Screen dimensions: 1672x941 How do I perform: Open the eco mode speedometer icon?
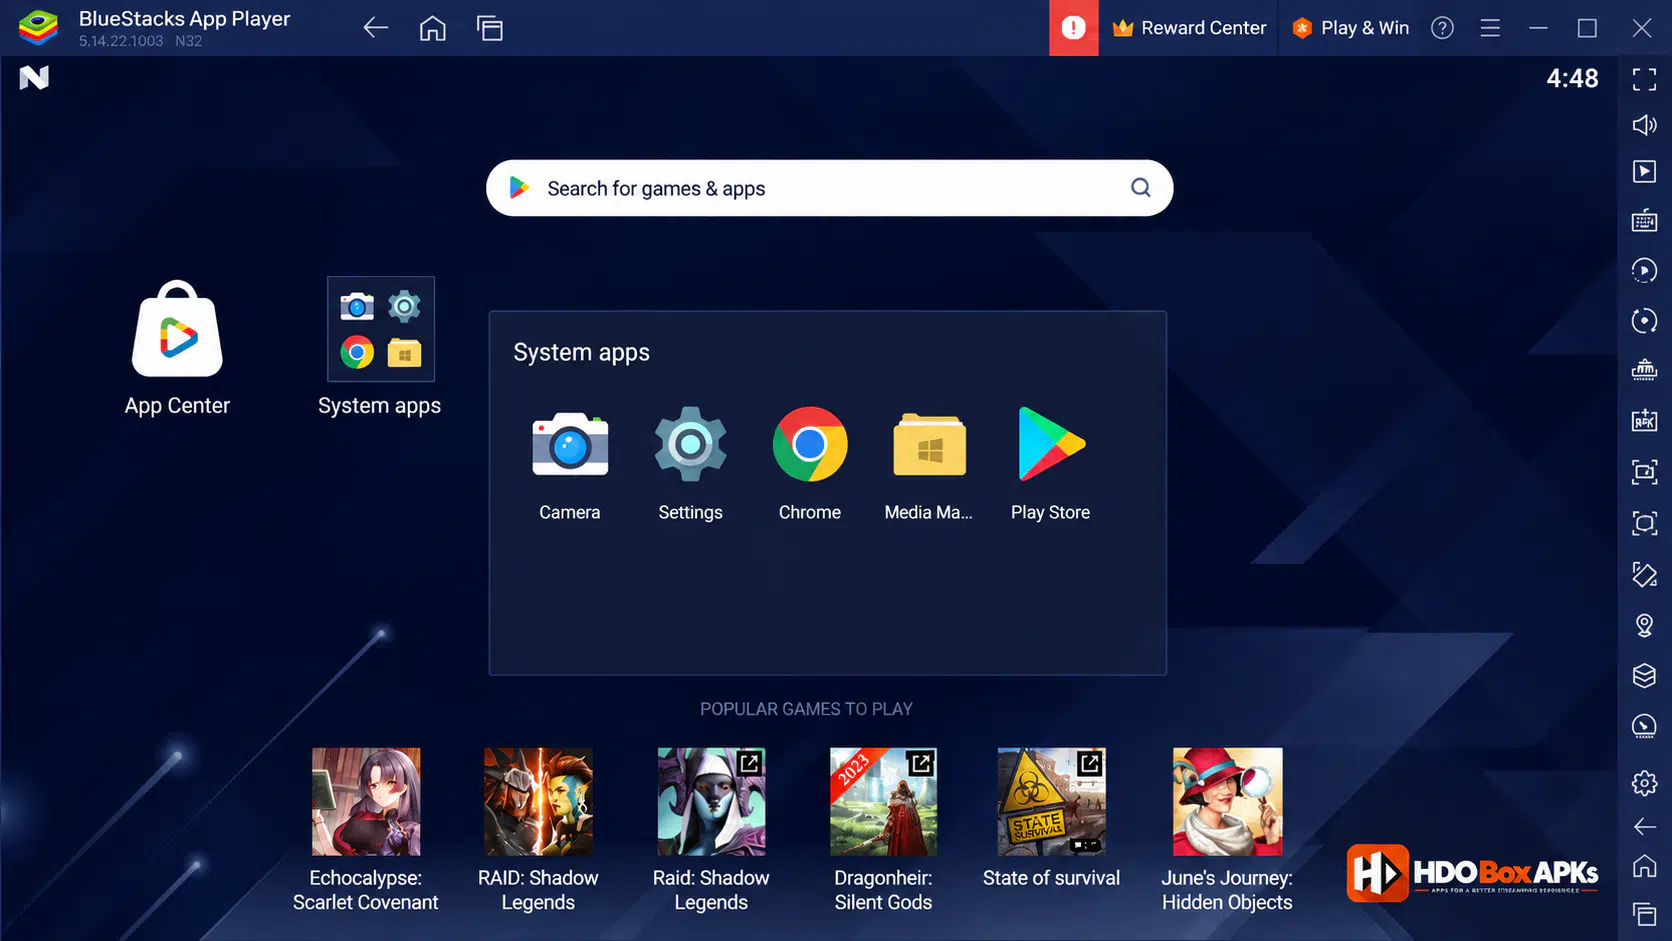tap(1644, 726)
